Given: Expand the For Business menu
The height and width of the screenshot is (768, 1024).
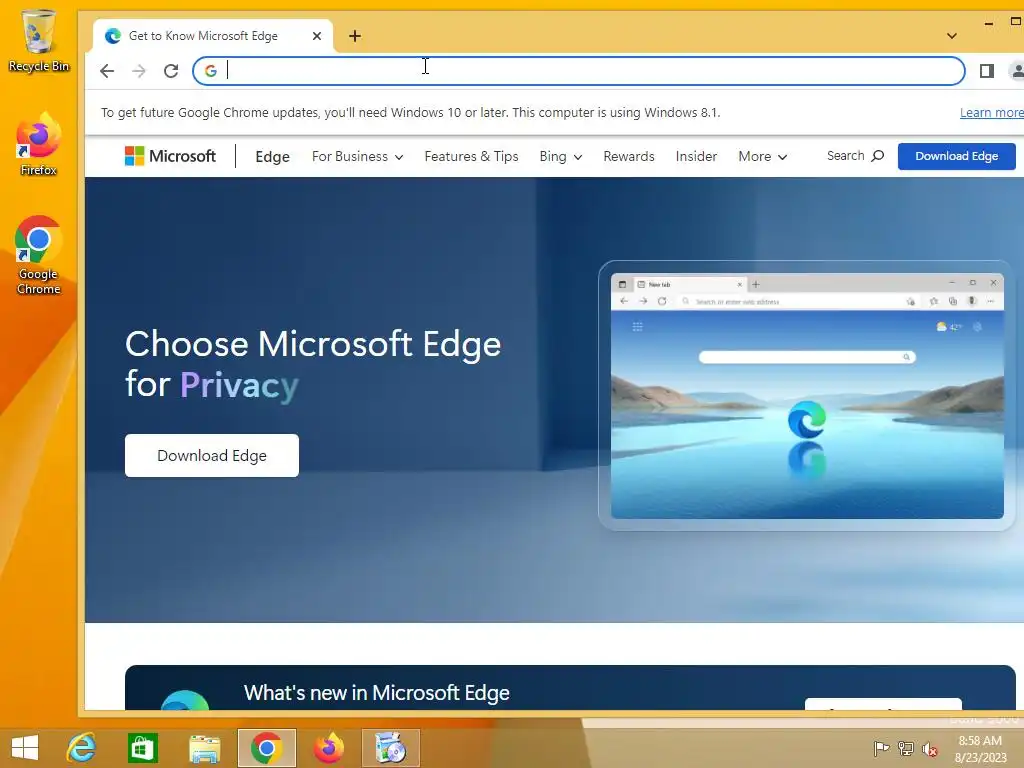Looking at the screenshot, I should [357, 156].
